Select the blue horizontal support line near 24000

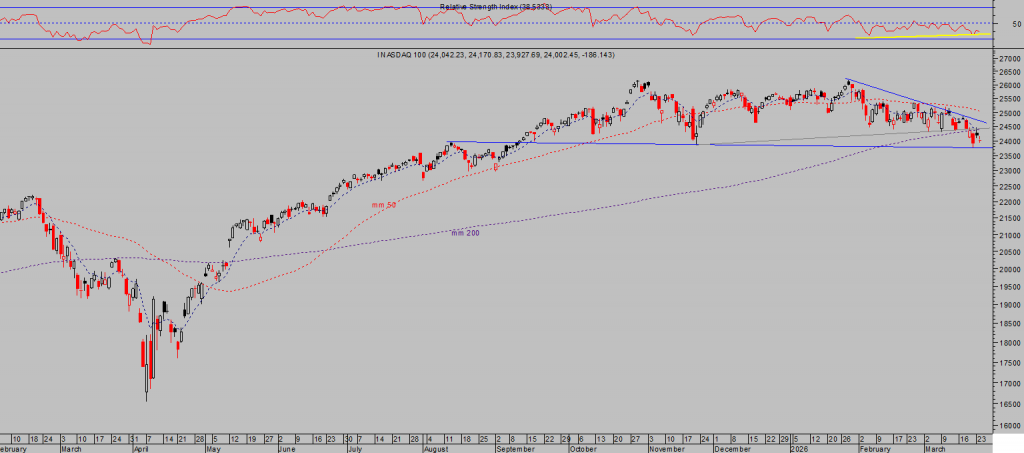click(x=600, y=144)
